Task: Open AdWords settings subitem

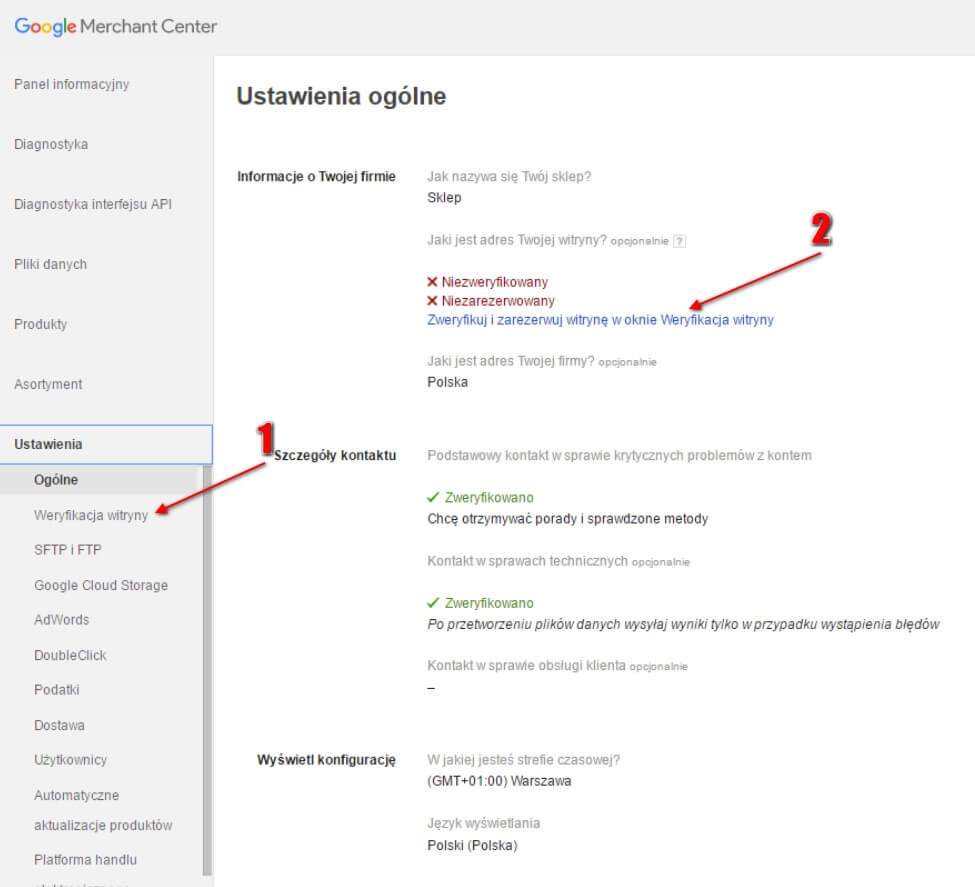Action: click(x=62, y=620)
